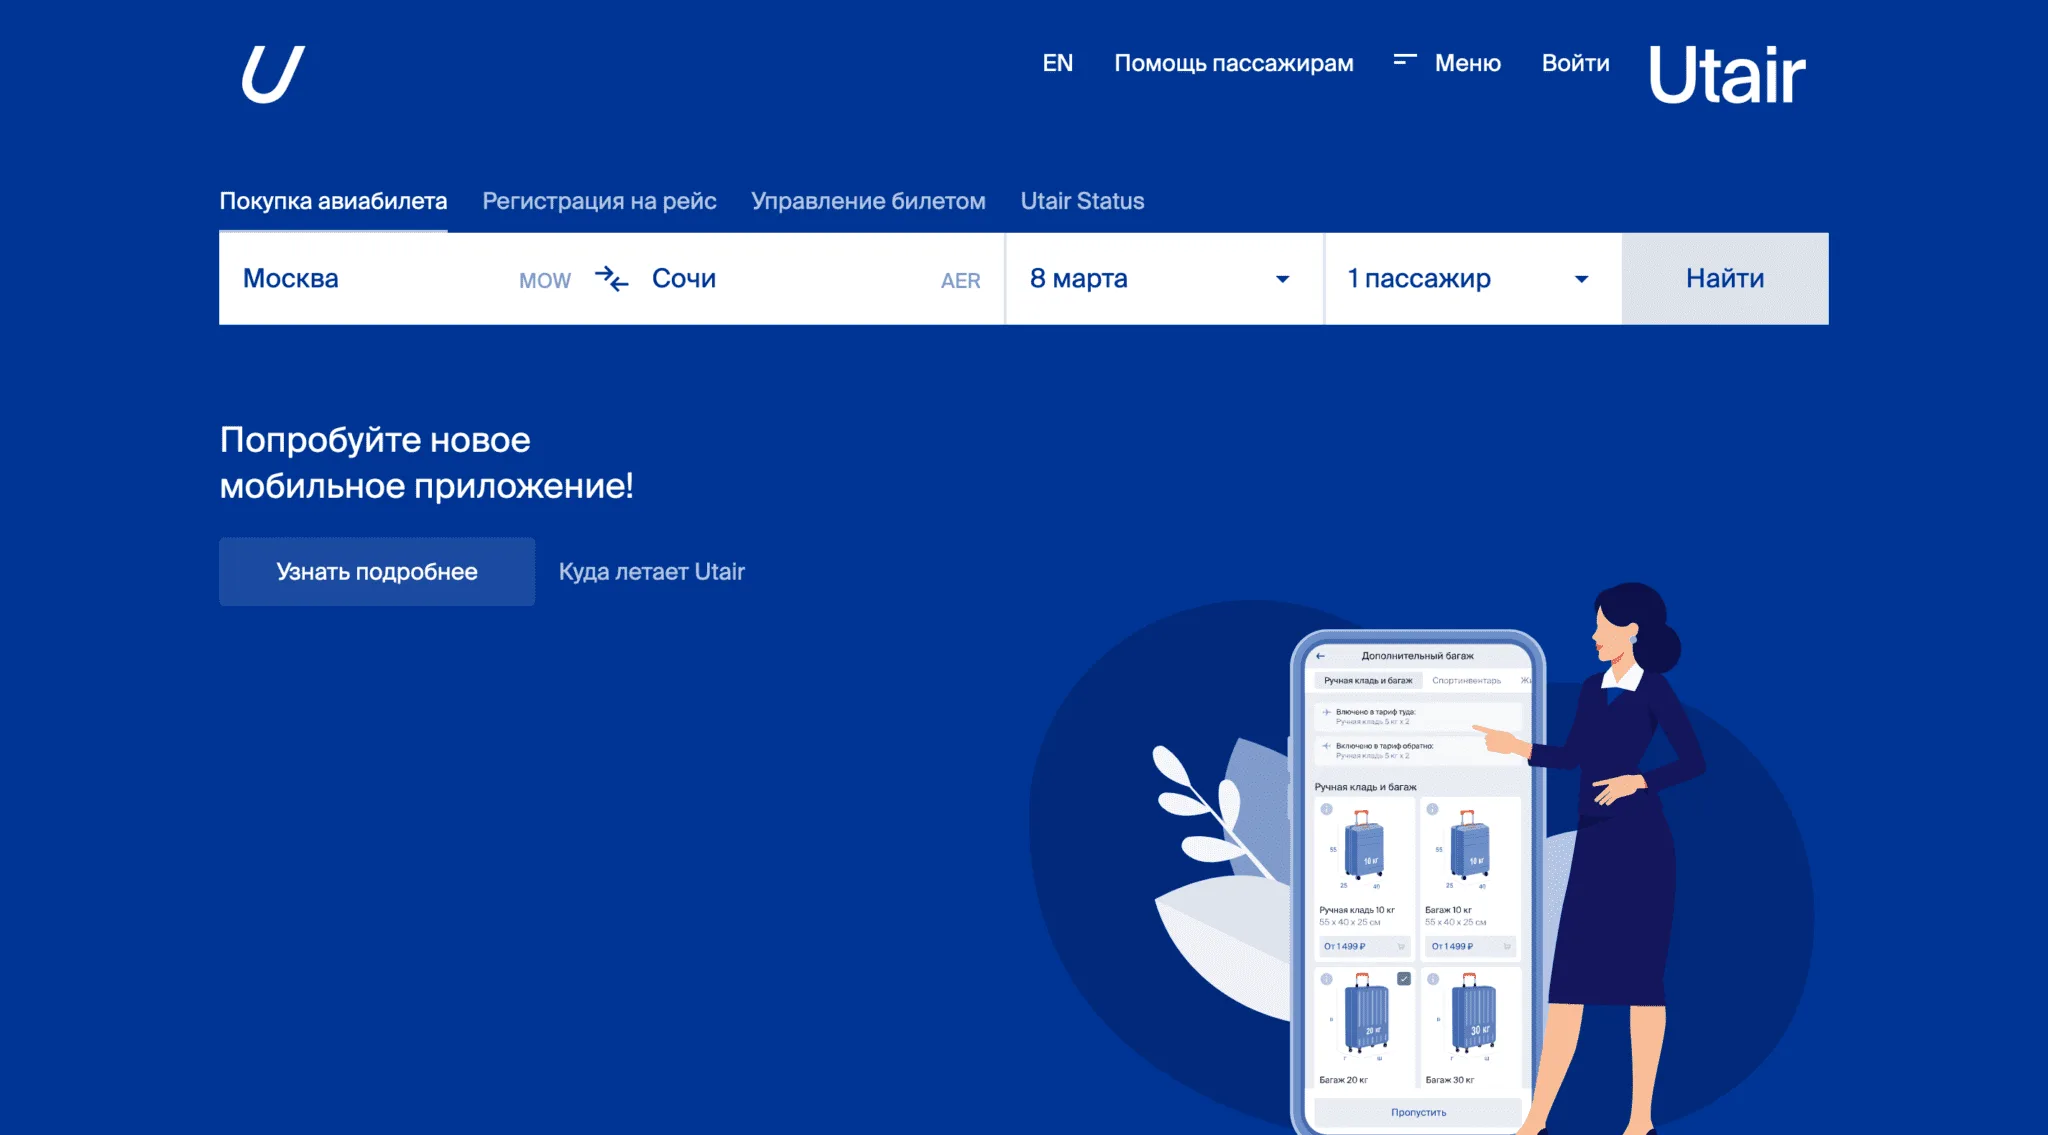
Task: Open the Управление билетом tab
Action: pos(868,201)
